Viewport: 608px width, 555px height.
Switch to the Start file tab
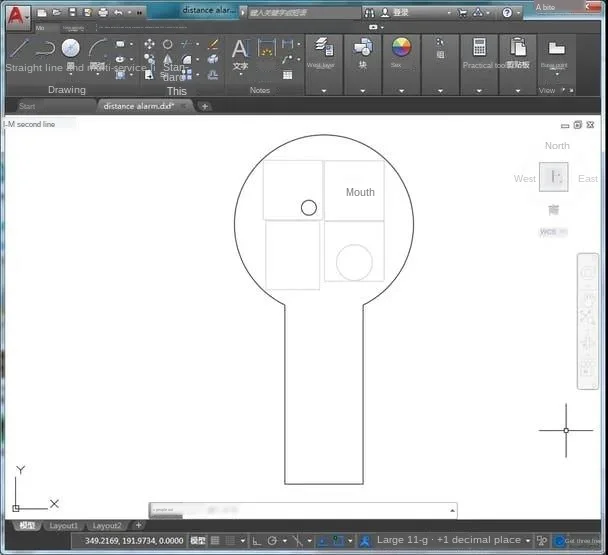pyautogui.click(x=27, y=106)
